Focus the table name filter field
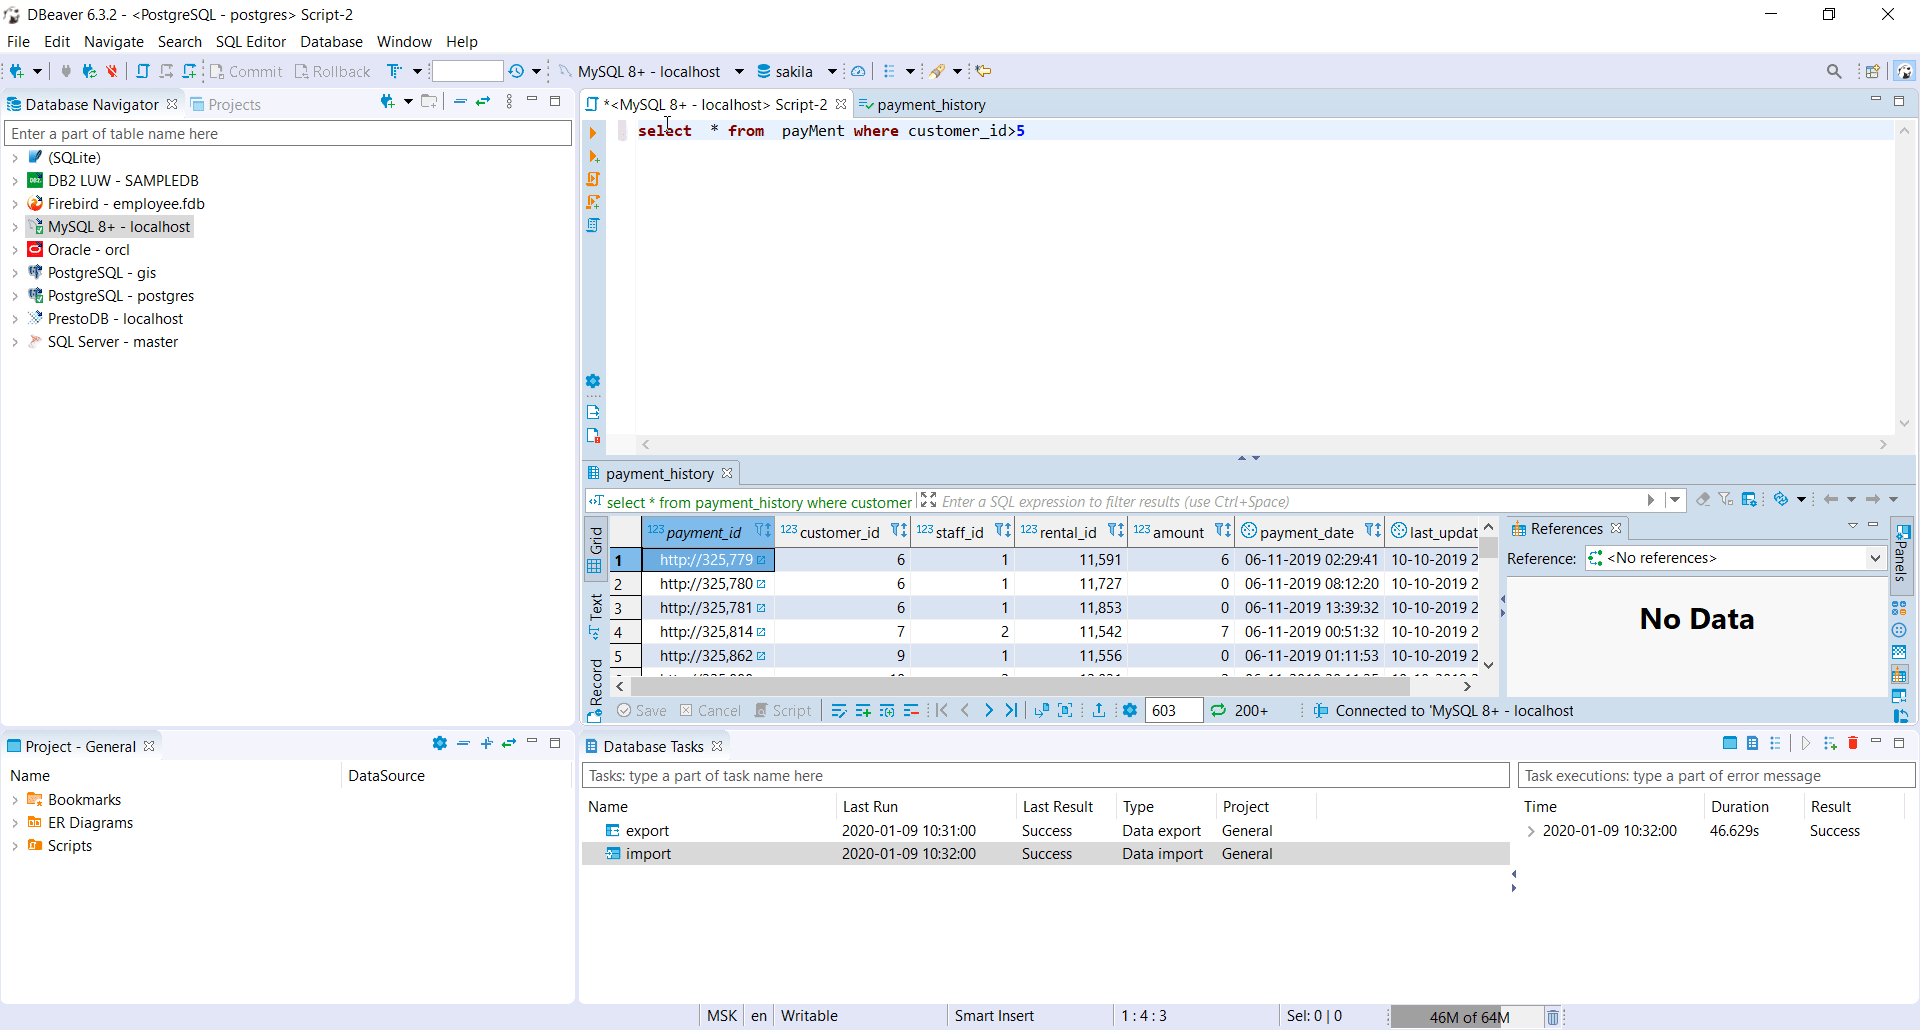Image resolution: width=1920 pixels, height=1030 pixels. click(287, 133)
